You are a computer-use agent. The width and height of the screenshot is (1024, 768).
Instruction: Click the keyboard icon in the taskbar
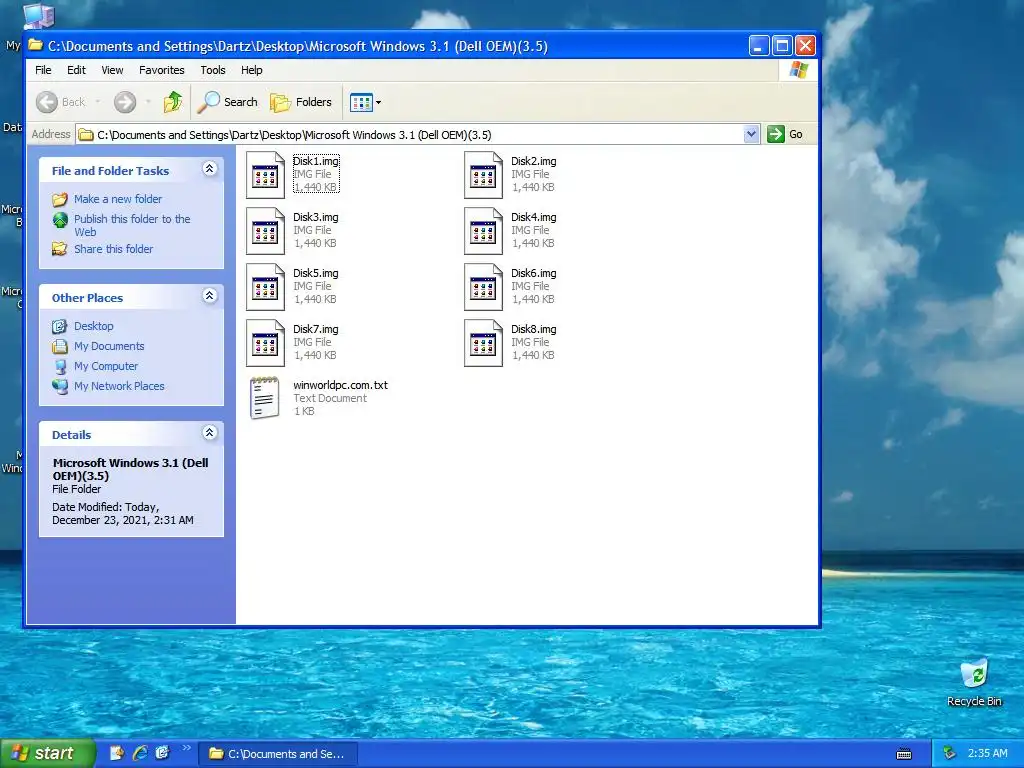point(904,754)
